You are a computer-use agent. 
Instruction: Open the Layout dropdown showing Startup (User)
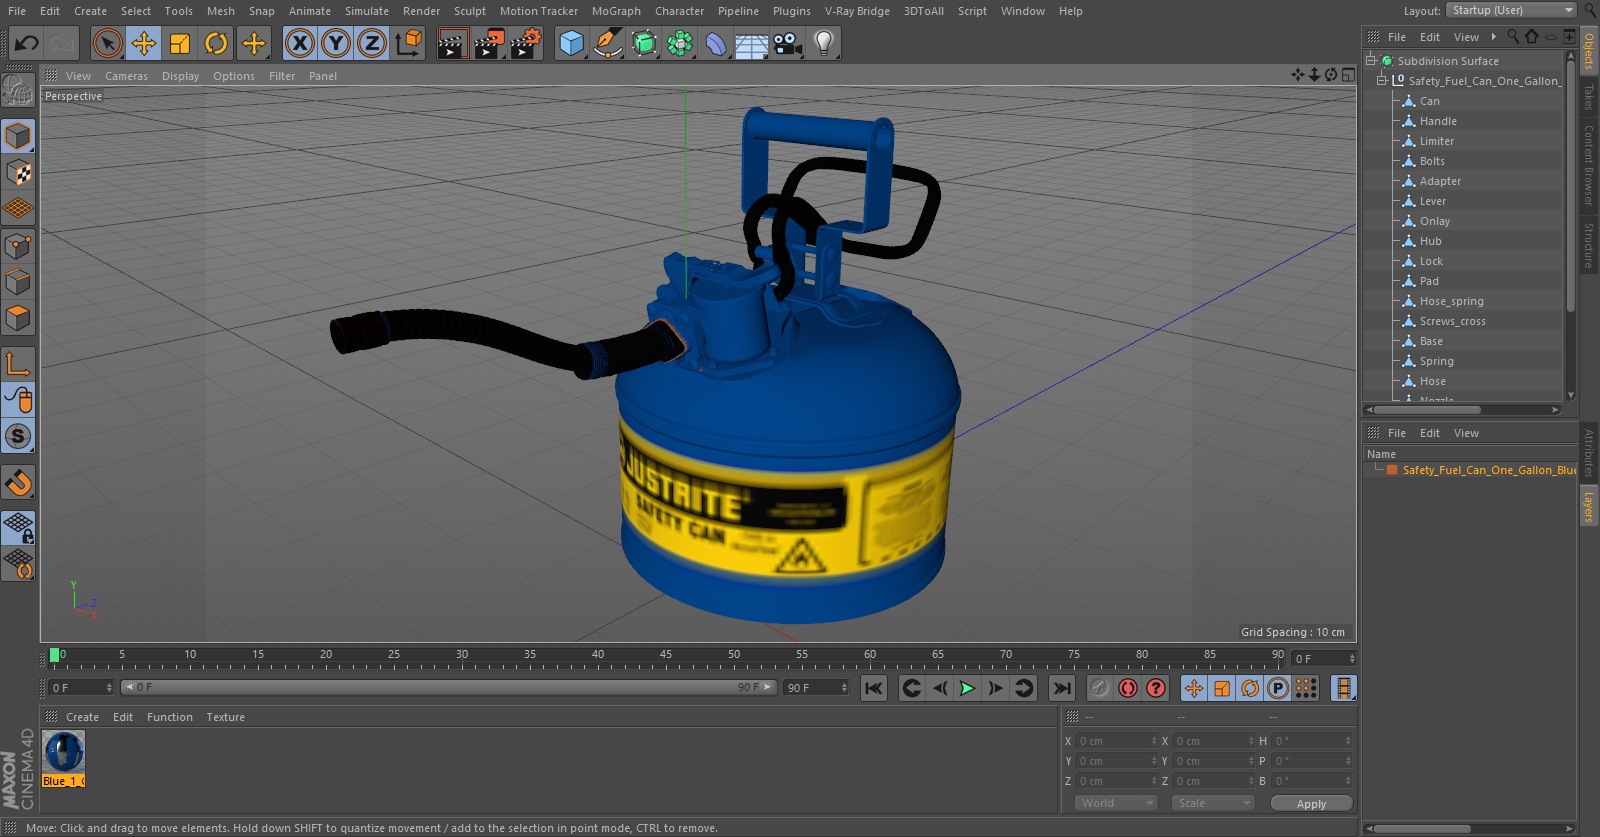[1512, 10]
